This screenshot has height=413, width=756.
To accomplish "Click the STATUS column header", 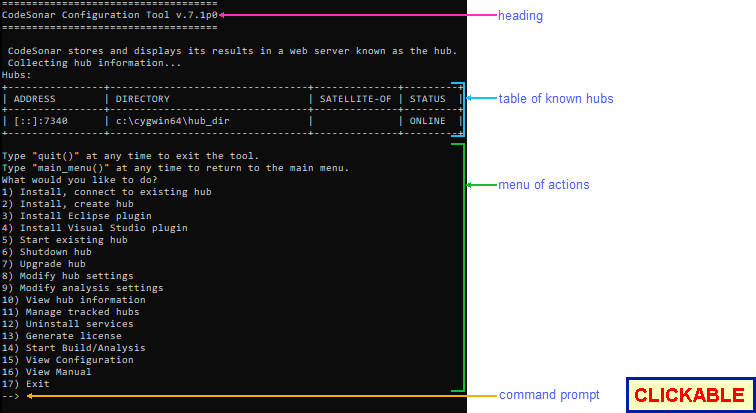I will 428,99.
